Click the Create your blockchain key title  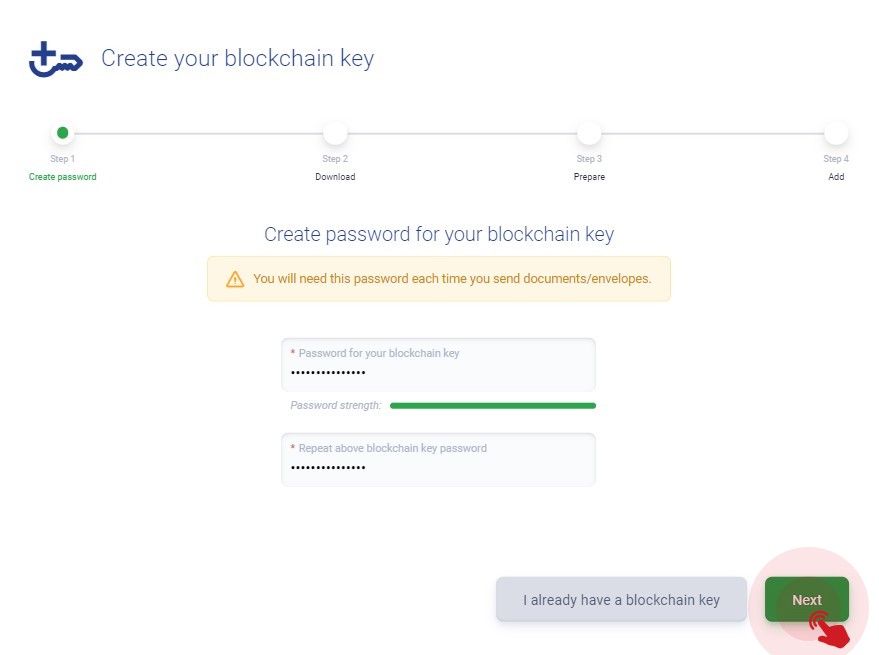coord(238,58)
